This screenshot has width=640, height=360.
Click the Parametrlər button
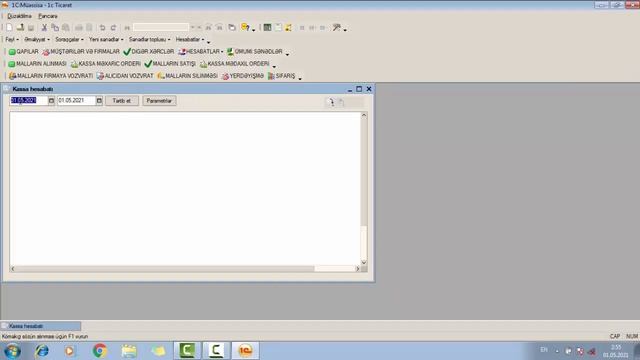pyautogui.click(x=159, y=101)
